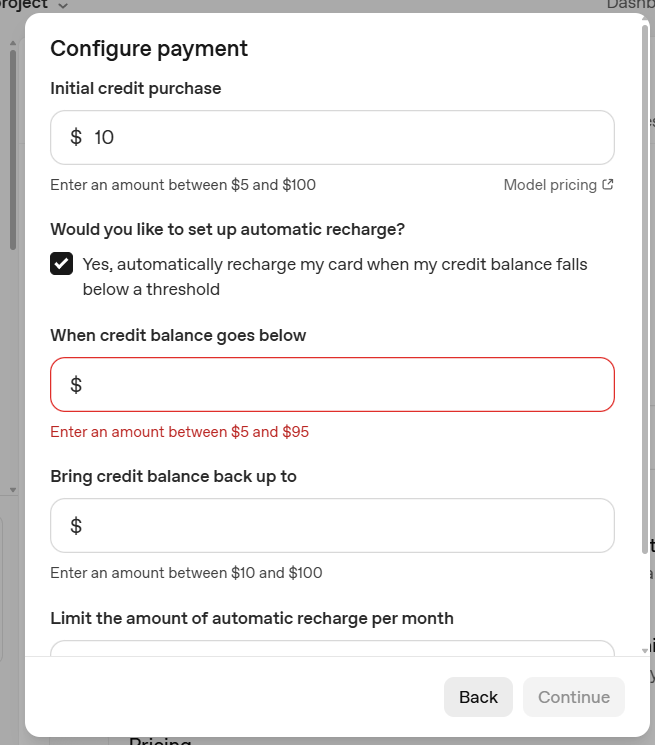The width and height of the screenshot is (655, 745).
Task: Click the dollar sign in the Initial credit field
Action: (76, 137)
